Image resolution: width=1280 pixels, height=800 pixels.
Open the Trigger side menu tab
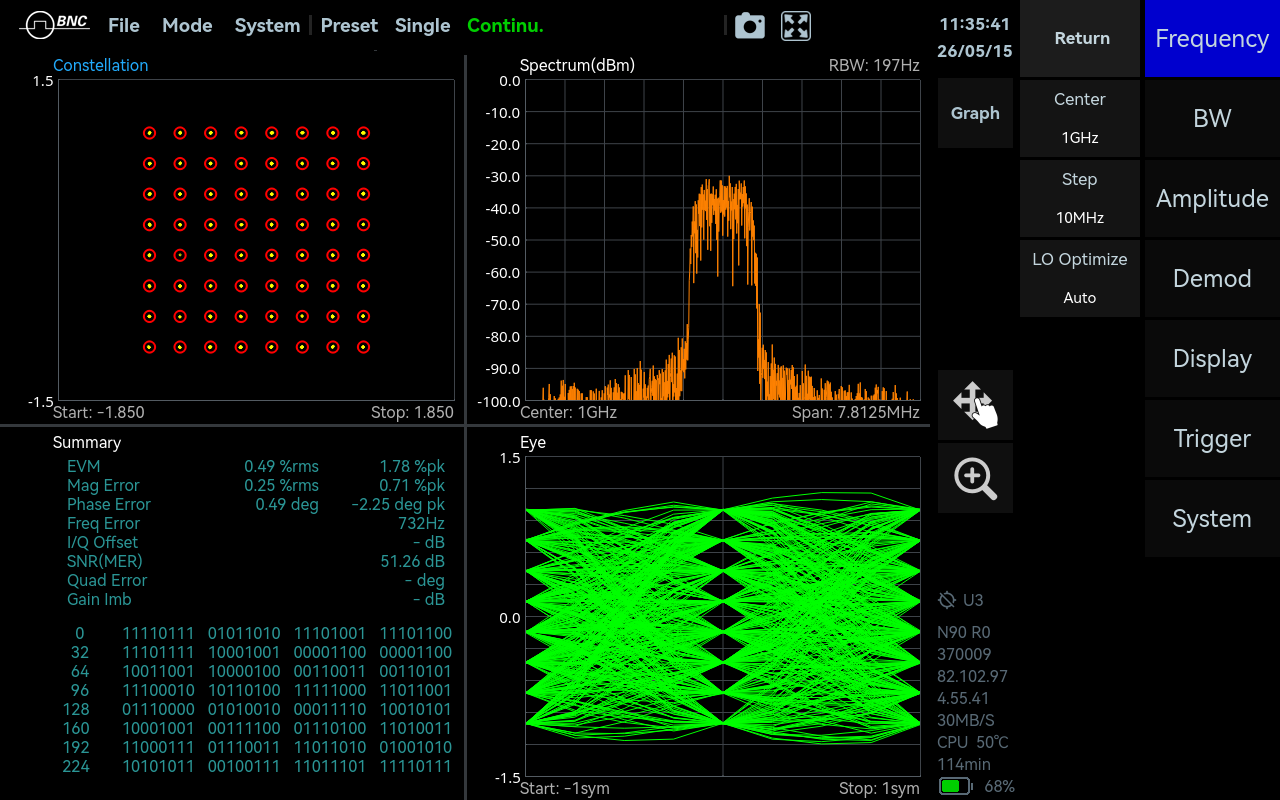point(1212,438)
